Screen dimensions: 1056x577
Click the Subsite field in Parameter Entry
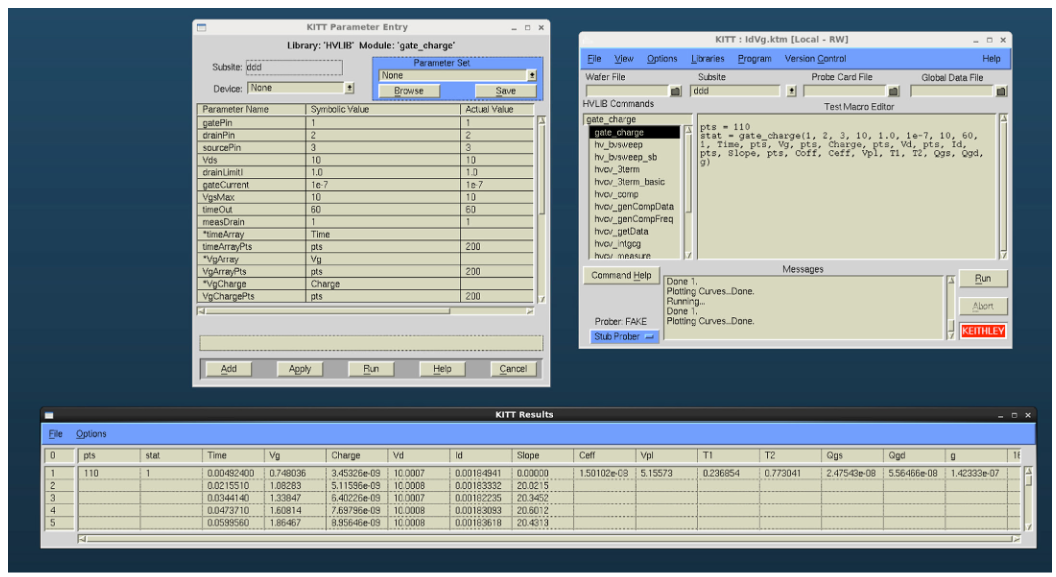pyautogui.click(x=294, y=68)
